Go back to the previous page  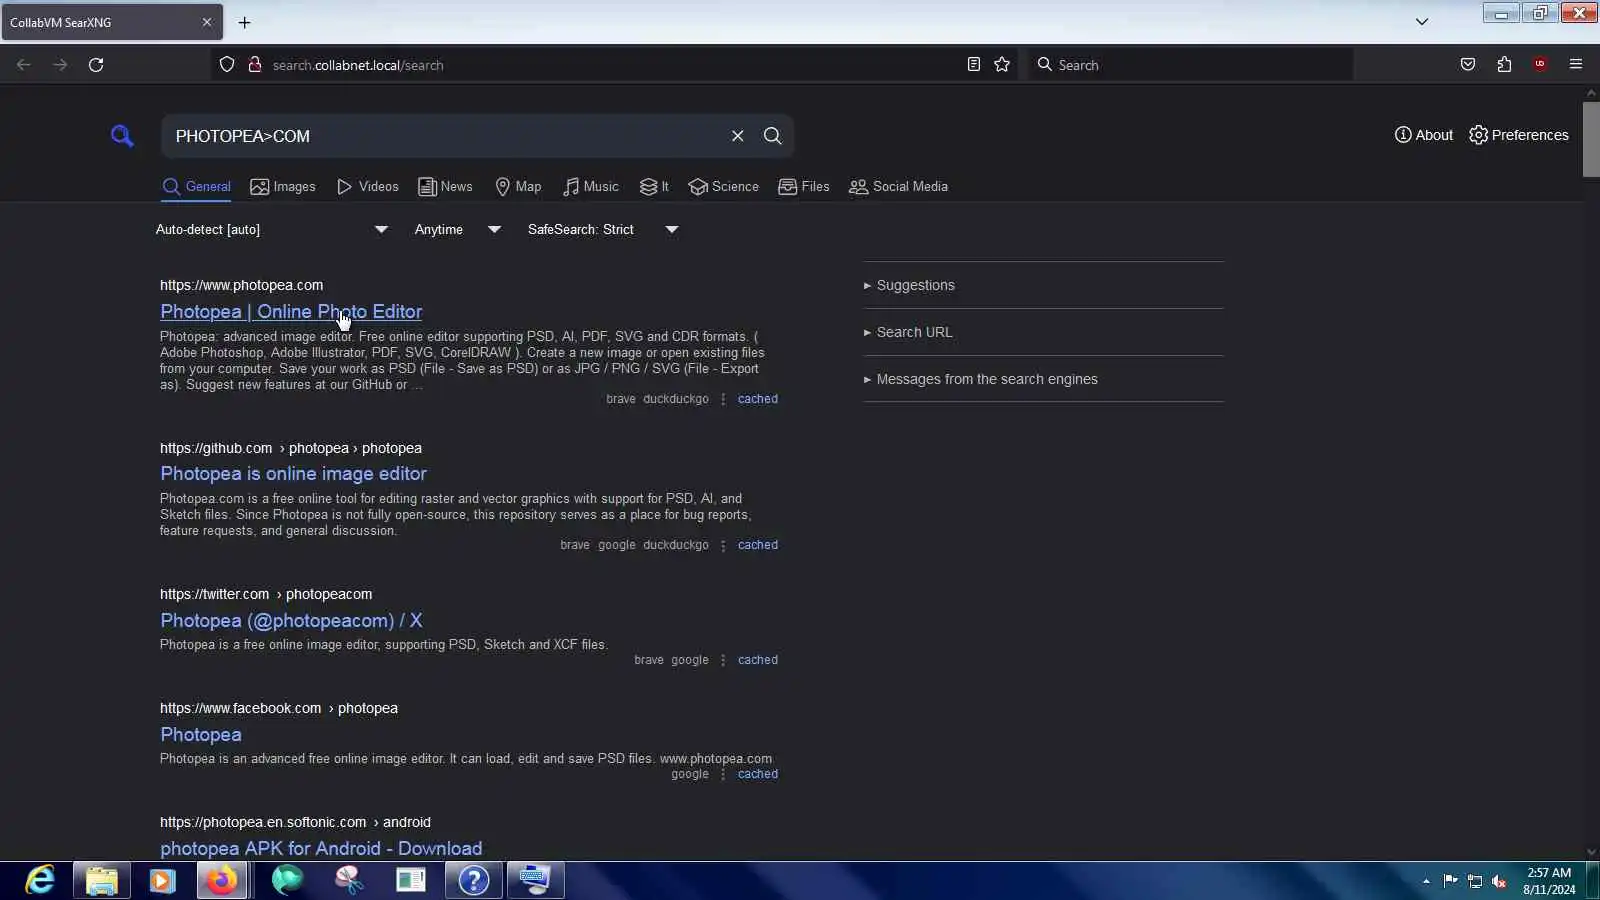[24, 65]
